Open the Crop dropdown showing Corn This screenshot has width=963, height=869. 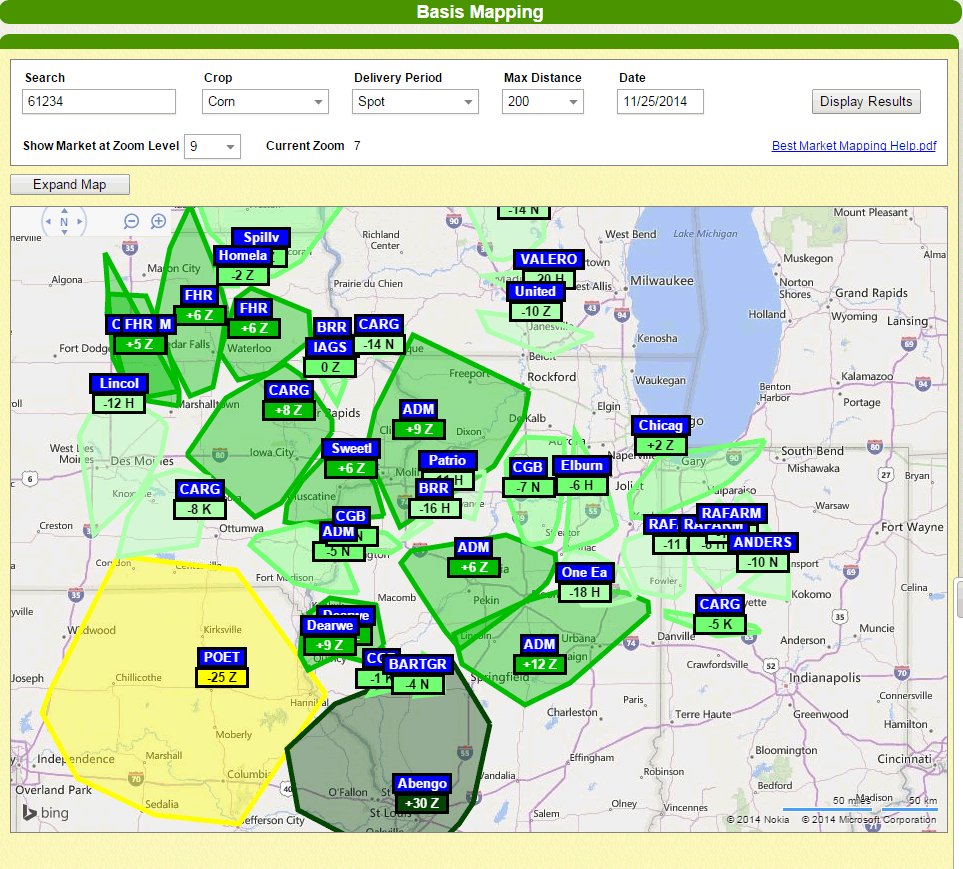click(x=265, y=101)
